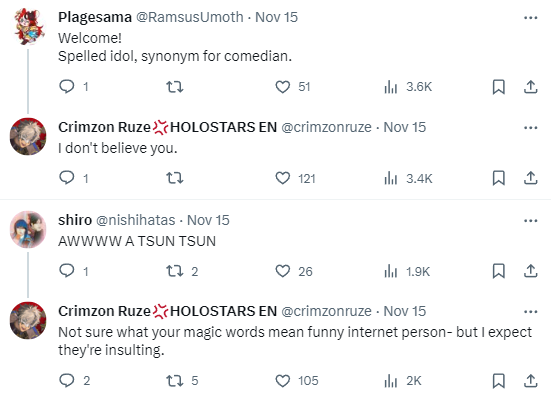Open @RamsusUmoth profile handle link
Screen dimensions: 551x395
tap(190, 17)
